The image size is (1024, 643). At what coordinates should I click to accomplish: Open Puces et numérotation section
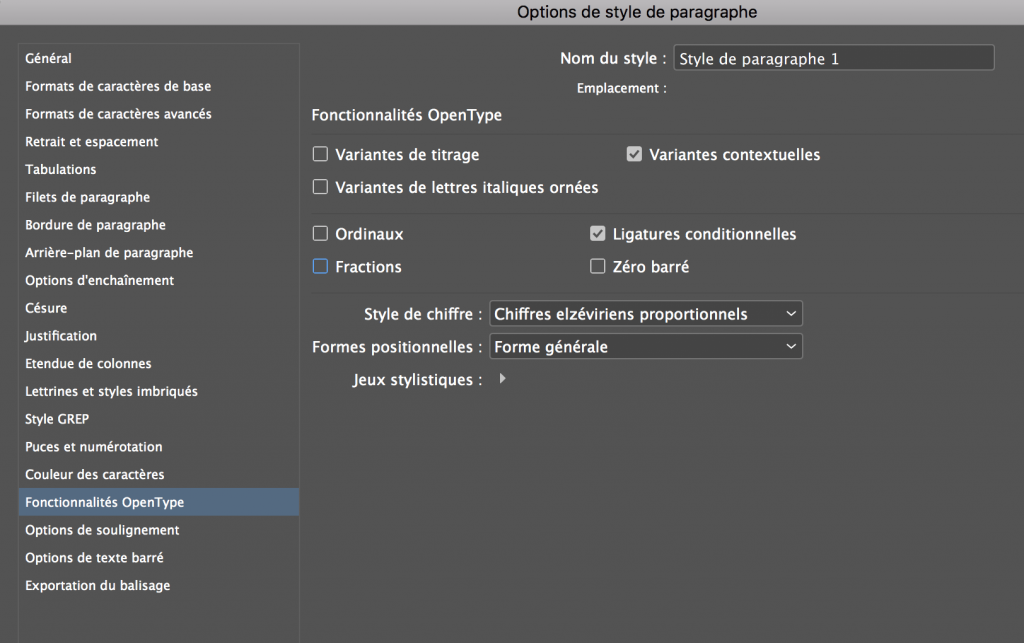click(94, 447)
